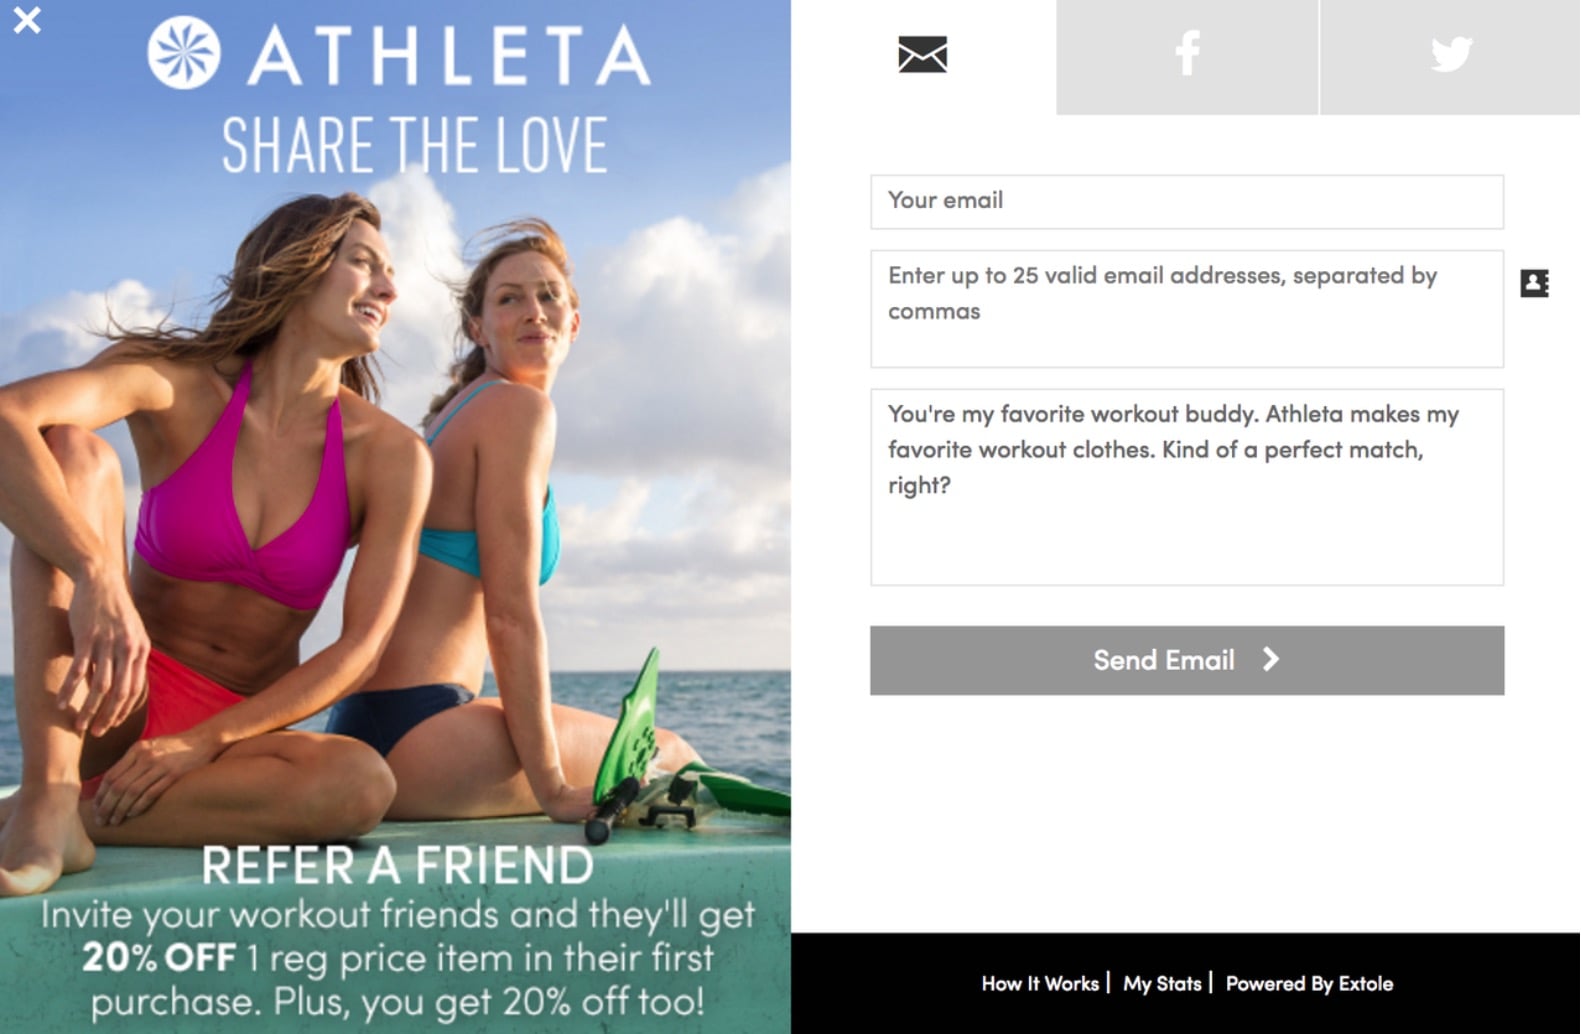This screenshot has width=1582, height=1034.
Task: Click the friends' email addresses box
Action: click(x=1186, y=308)
